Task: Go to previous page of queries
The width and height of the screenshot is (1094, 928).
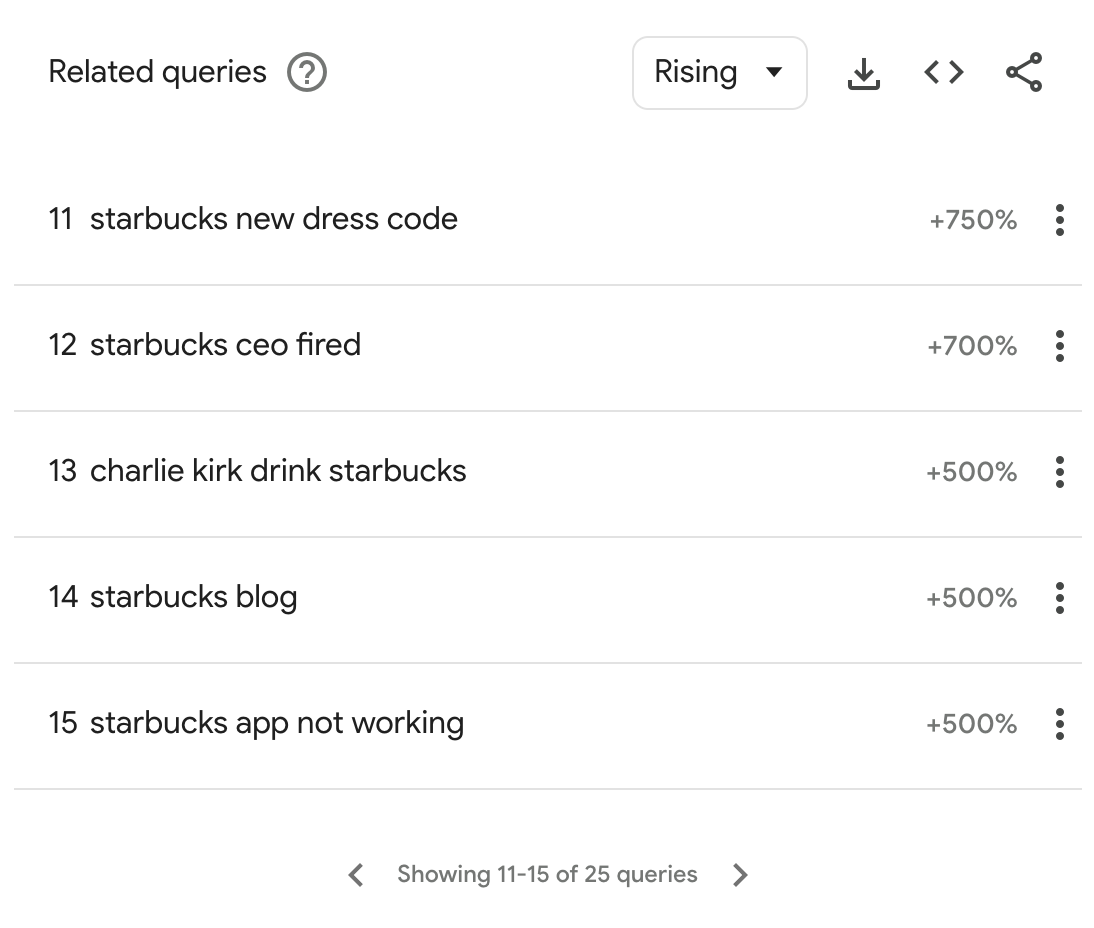Action: (x=356, y=875)
